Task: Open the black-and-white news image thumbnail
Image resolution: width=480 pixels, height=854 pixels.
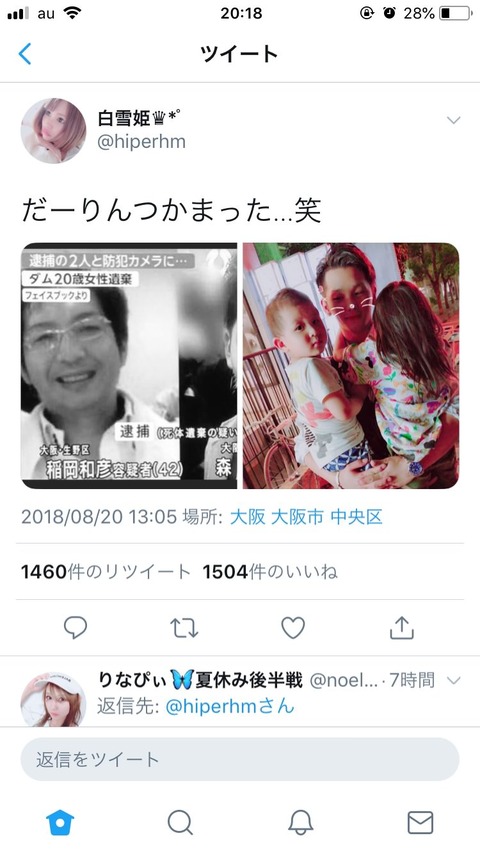Action: tap(129, 365)
